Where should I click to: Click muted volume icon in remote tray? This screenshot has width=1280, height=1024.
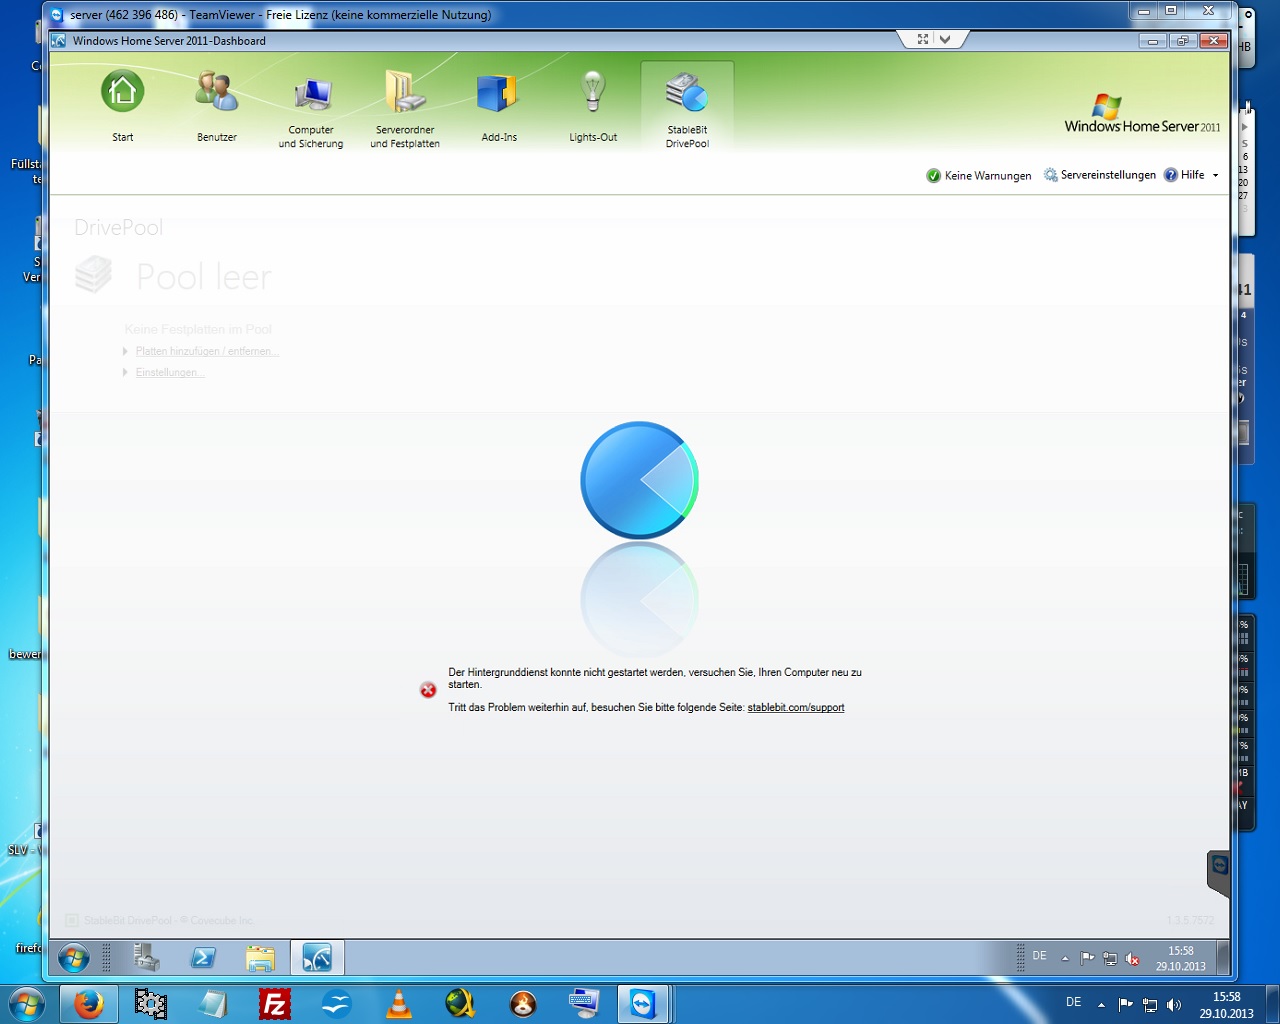(x=1133, y=958)
